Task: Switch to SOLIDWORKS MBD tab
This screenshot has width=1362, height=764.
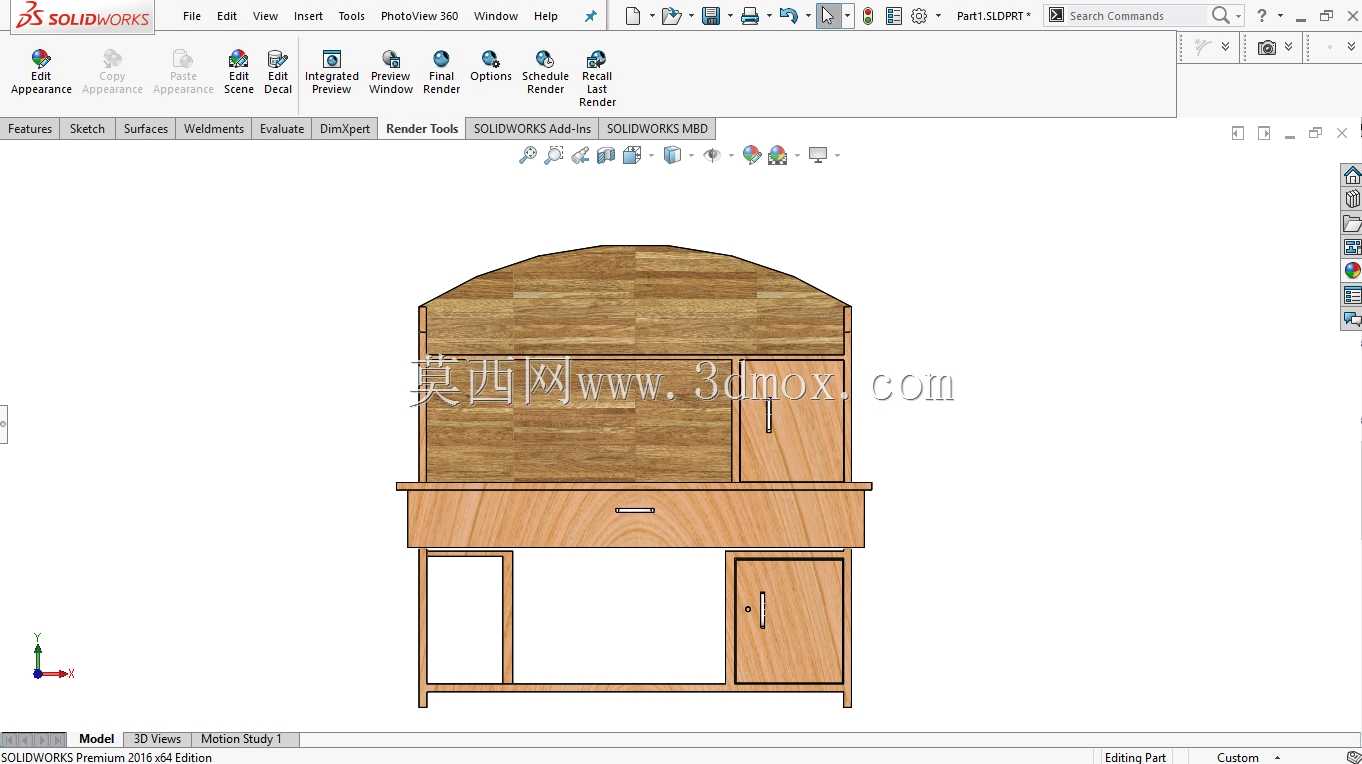Action: (x=657, y=129)
